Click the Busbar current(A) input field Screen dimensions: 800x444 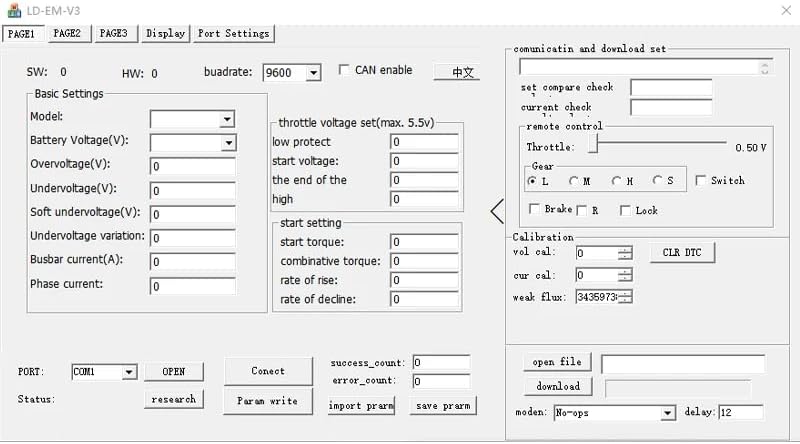coord(192,262)
